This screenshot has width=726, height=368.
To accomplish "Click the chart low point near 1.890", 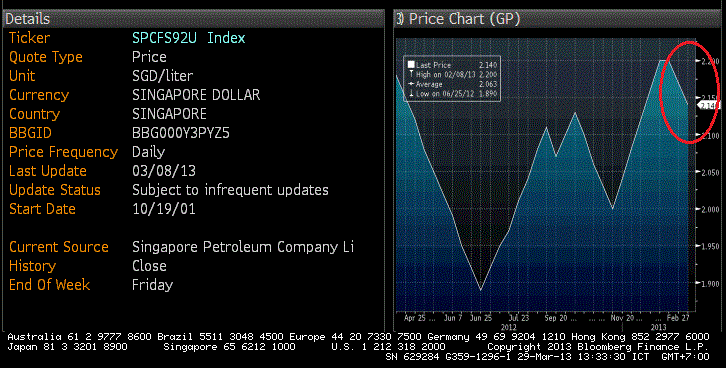I will click(481, 290).
